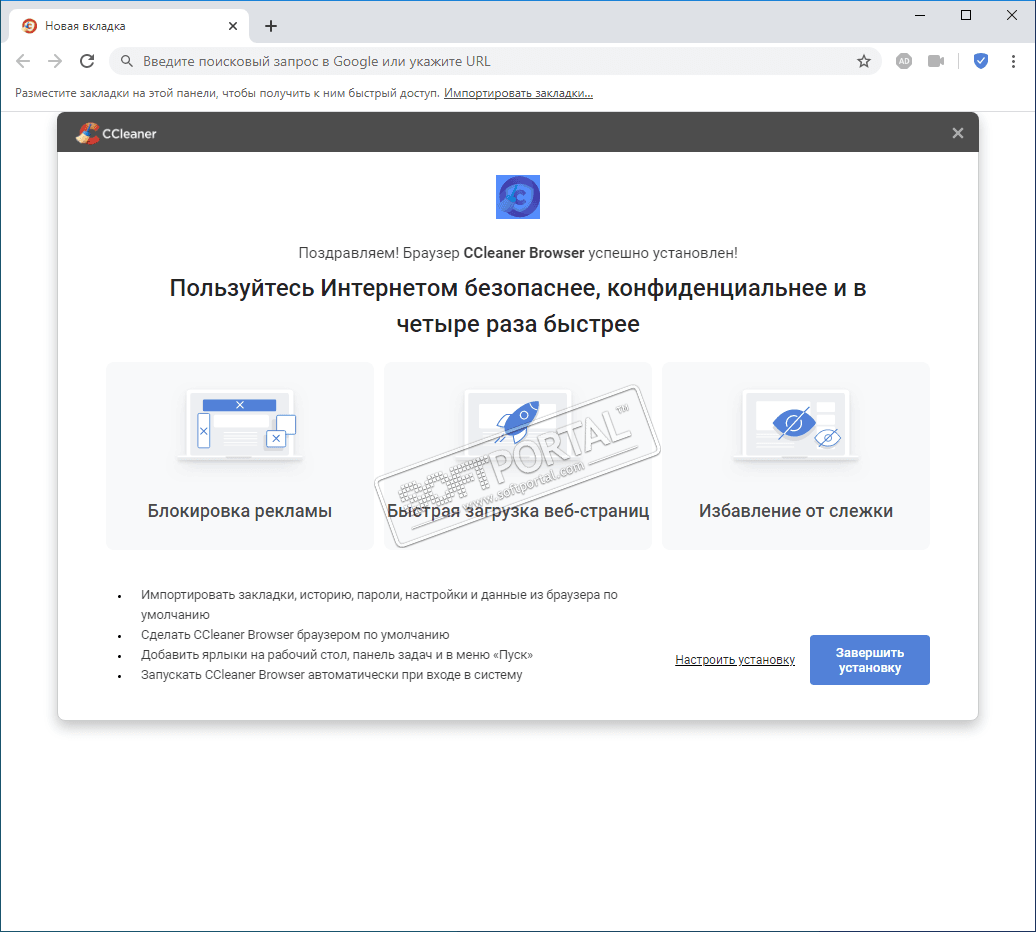
Task: Click the rocket Быстрая загрузка illustration
Action: click(x=517, y=423)
